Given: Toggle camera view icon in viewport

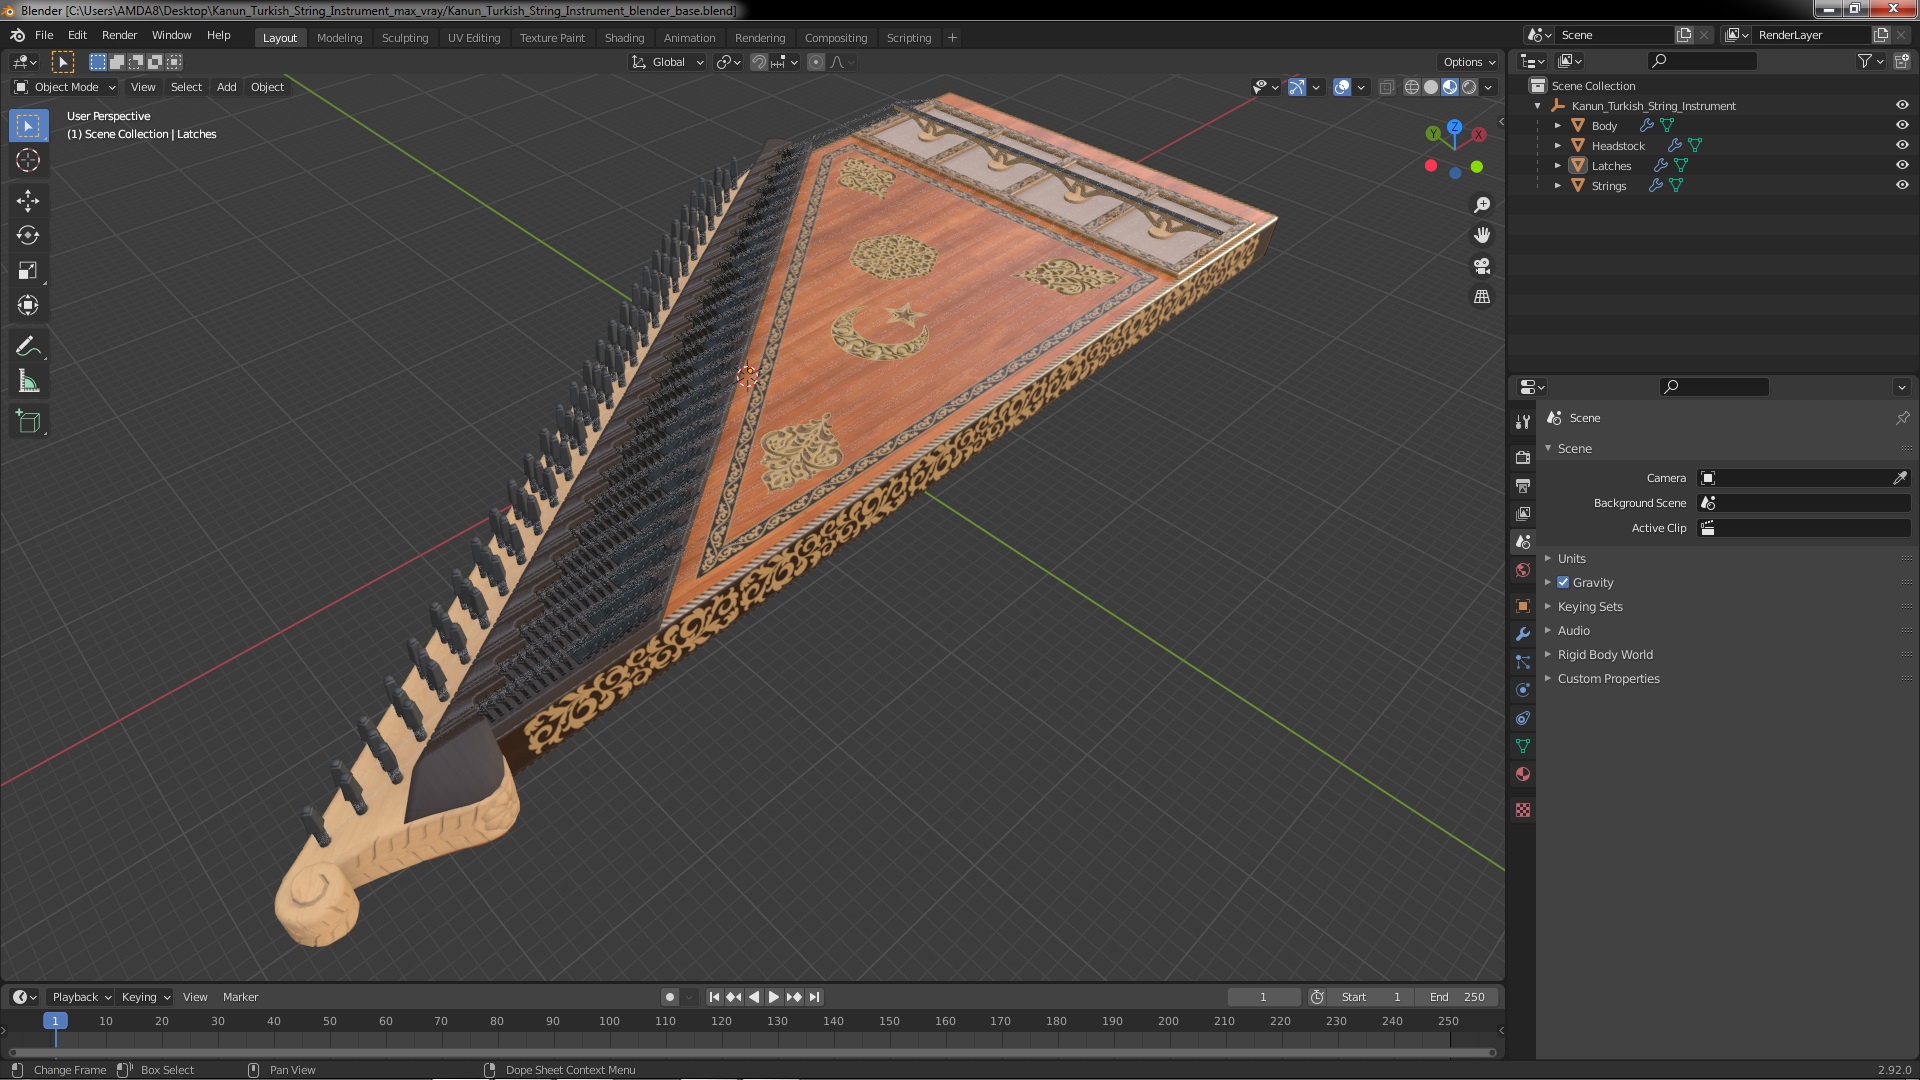Looking at the screenshot, I should point(1482,266).
